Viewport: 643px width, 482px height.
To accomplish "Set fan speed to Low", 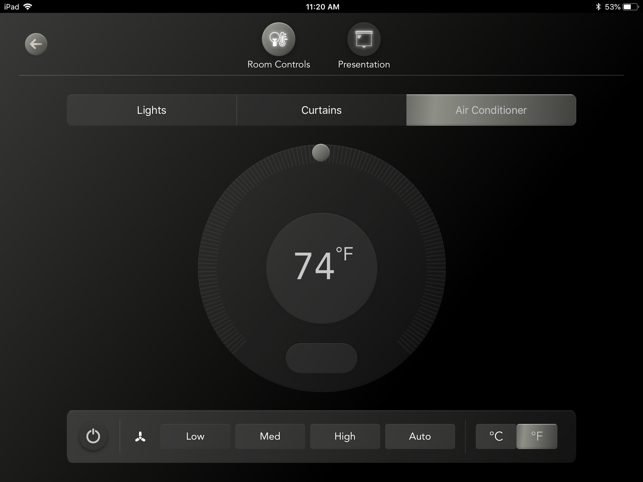I will point(195,436).
